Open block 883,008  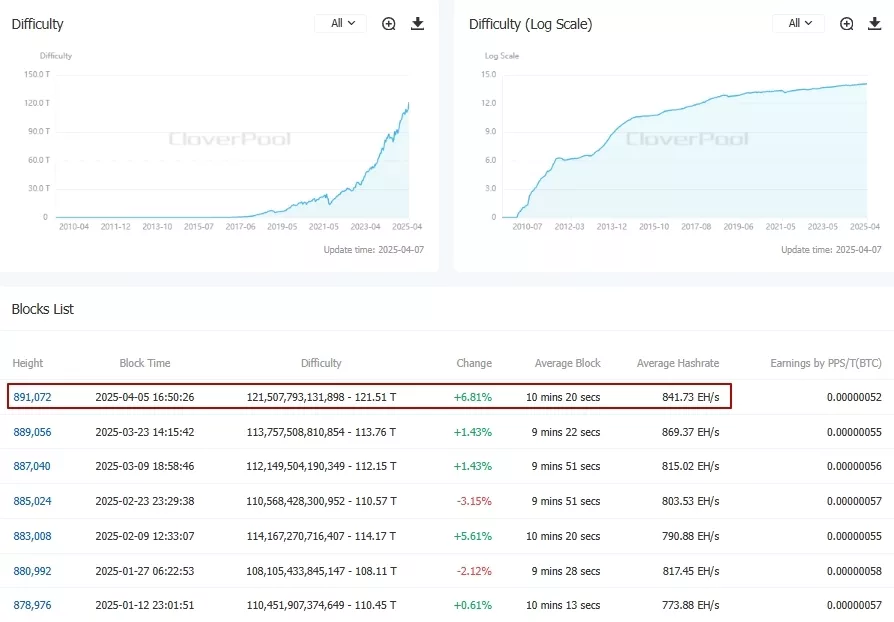32,535
